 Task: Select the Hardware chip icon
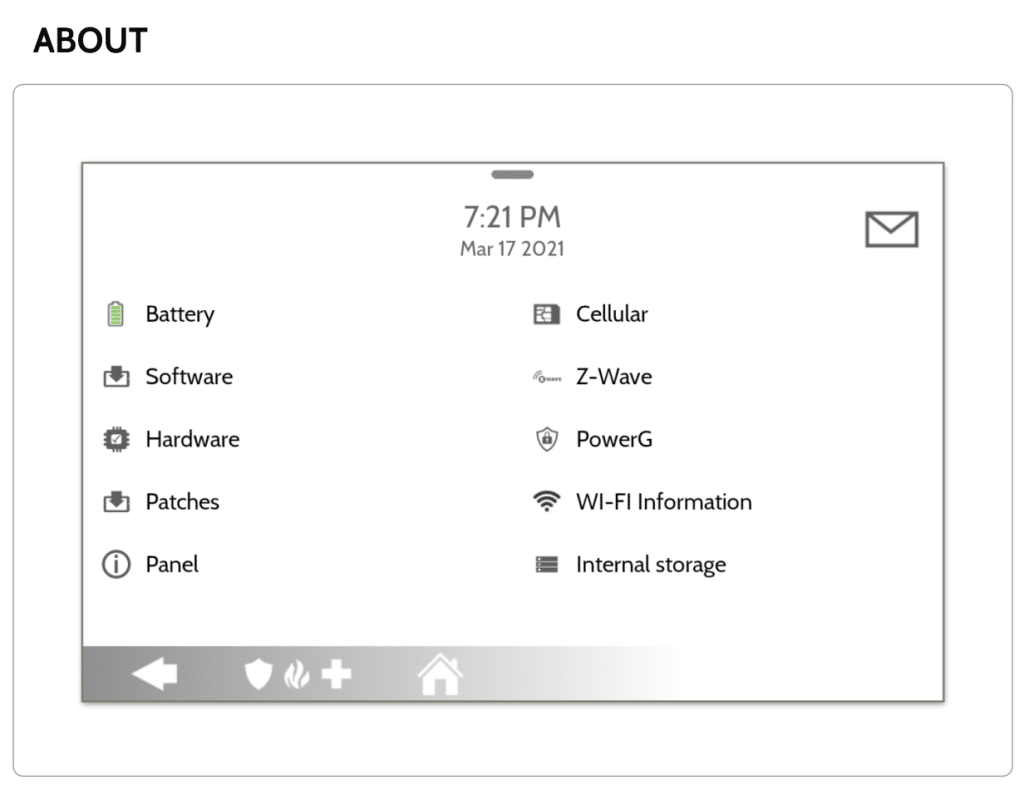[x=116, y=439]
